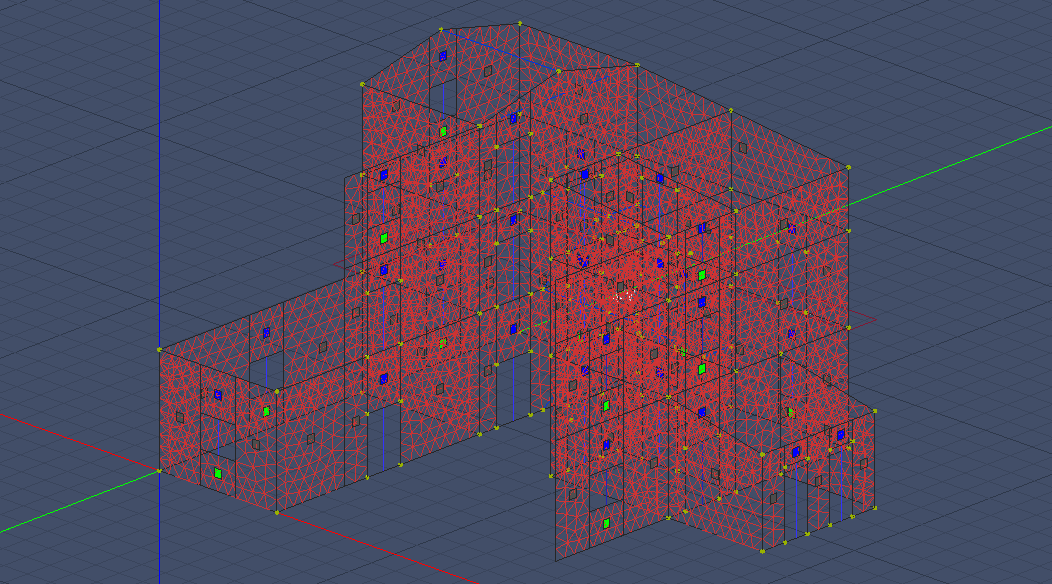The height and width of the screenshot is (584, 1052).
Task: Pick the yellow node at the building's highest roof corner
Action: tap(520, 24)
